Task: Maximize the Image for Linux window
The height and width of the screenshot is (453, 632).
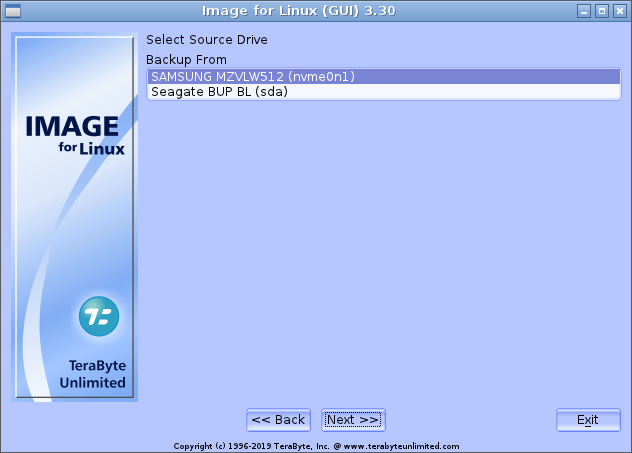Action: (602, 11)
